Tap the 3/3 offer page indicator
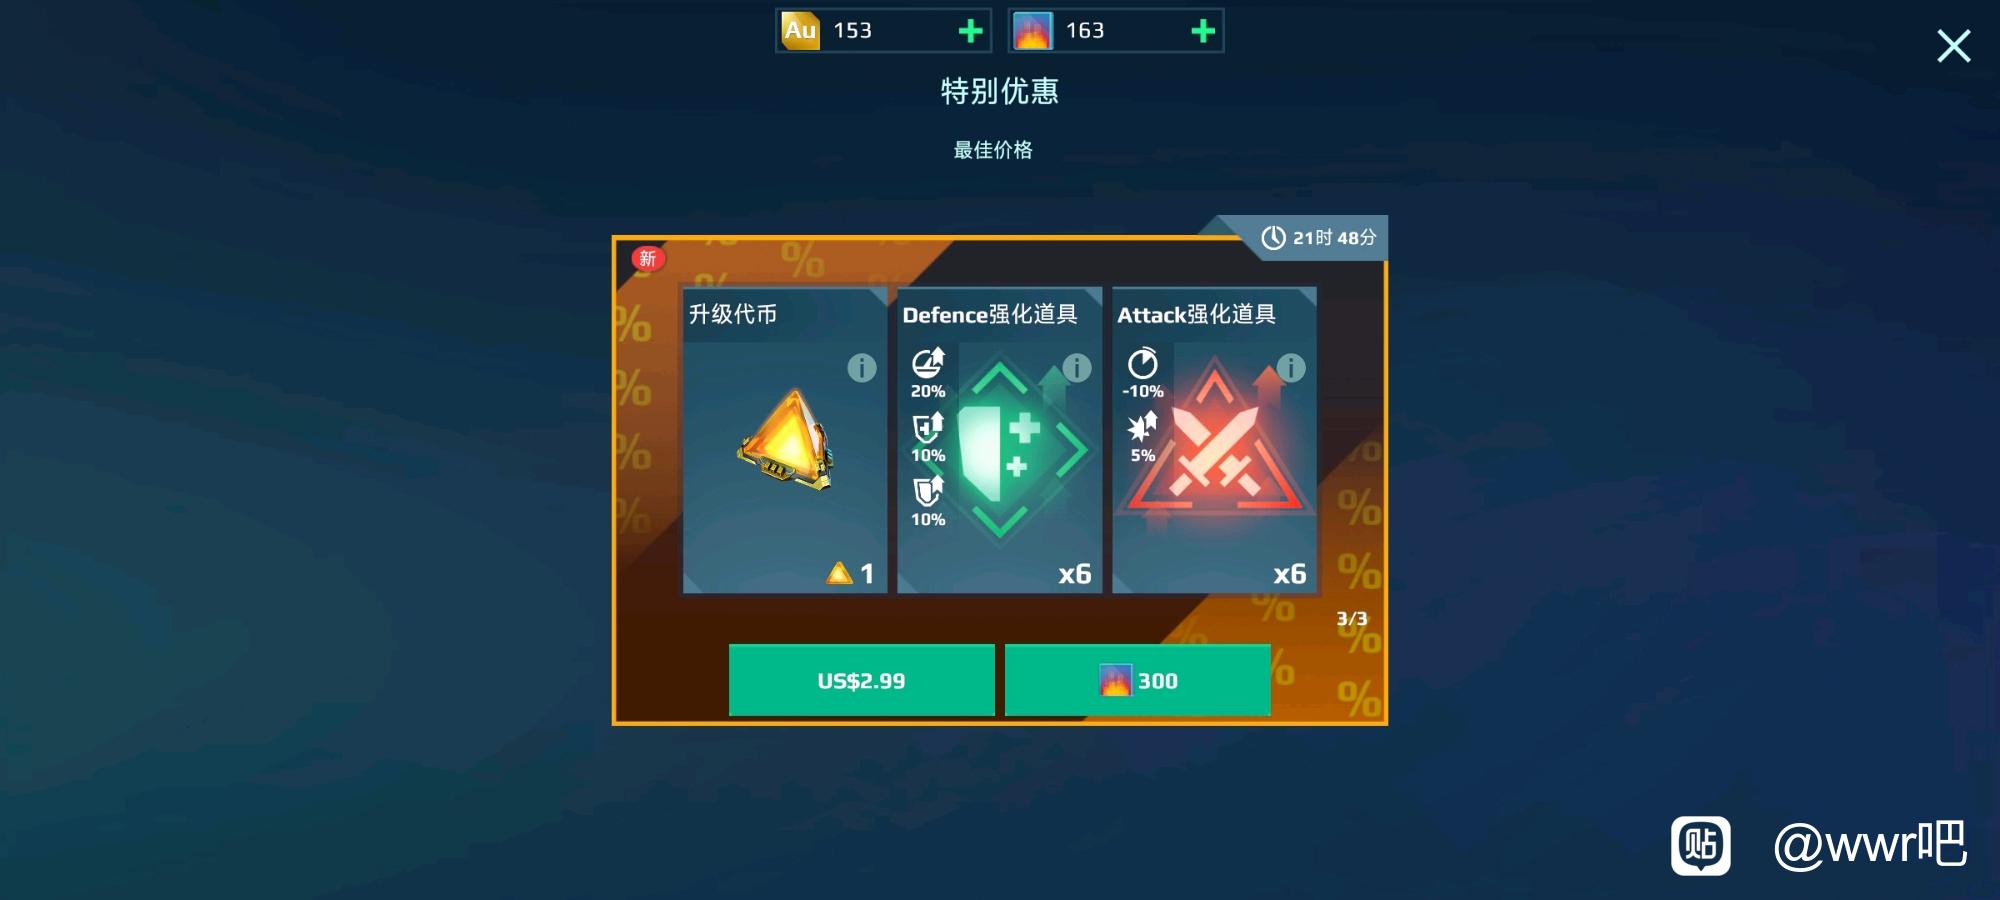This screenshot has height=900, width=2000. tap(1352, 619)
